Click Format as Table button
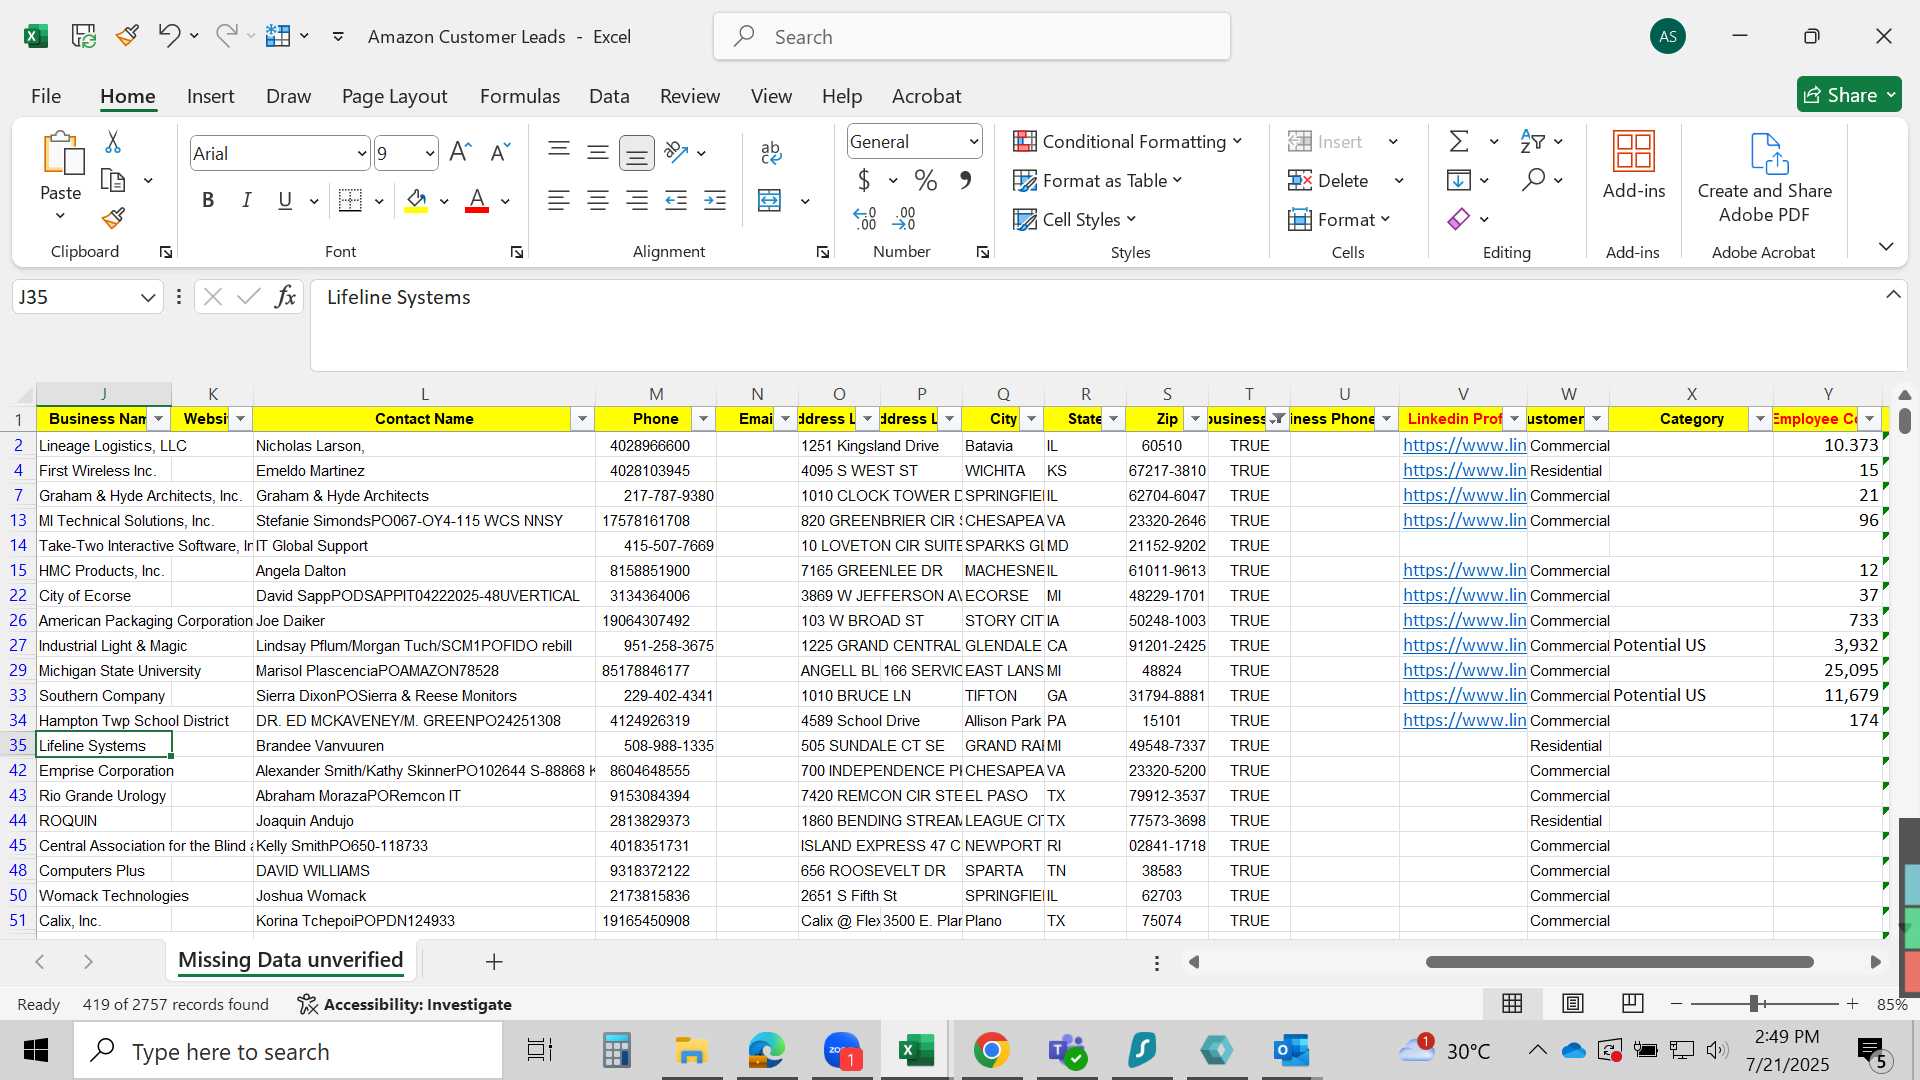The height and width of the screenshot is (1080, 1920). pyautogui.click(x=1097, y=180)
